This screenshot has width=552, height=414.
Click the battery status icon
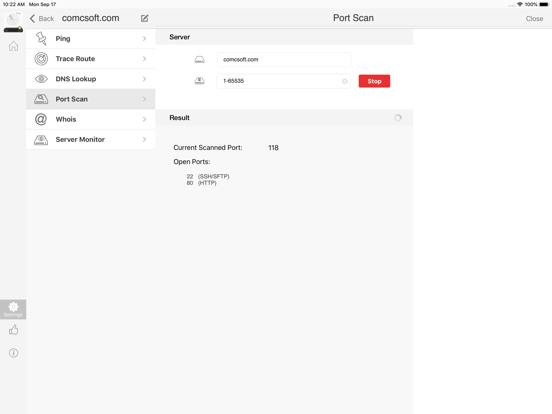[544, 4]
